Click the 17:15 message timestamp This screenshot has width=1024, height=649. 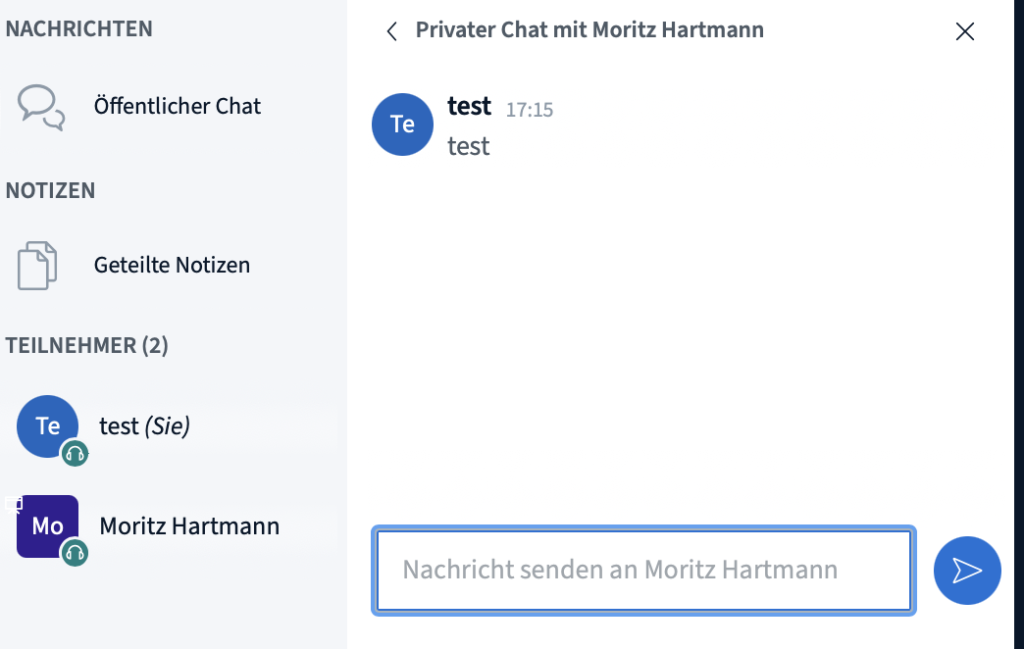pos(529,110)
